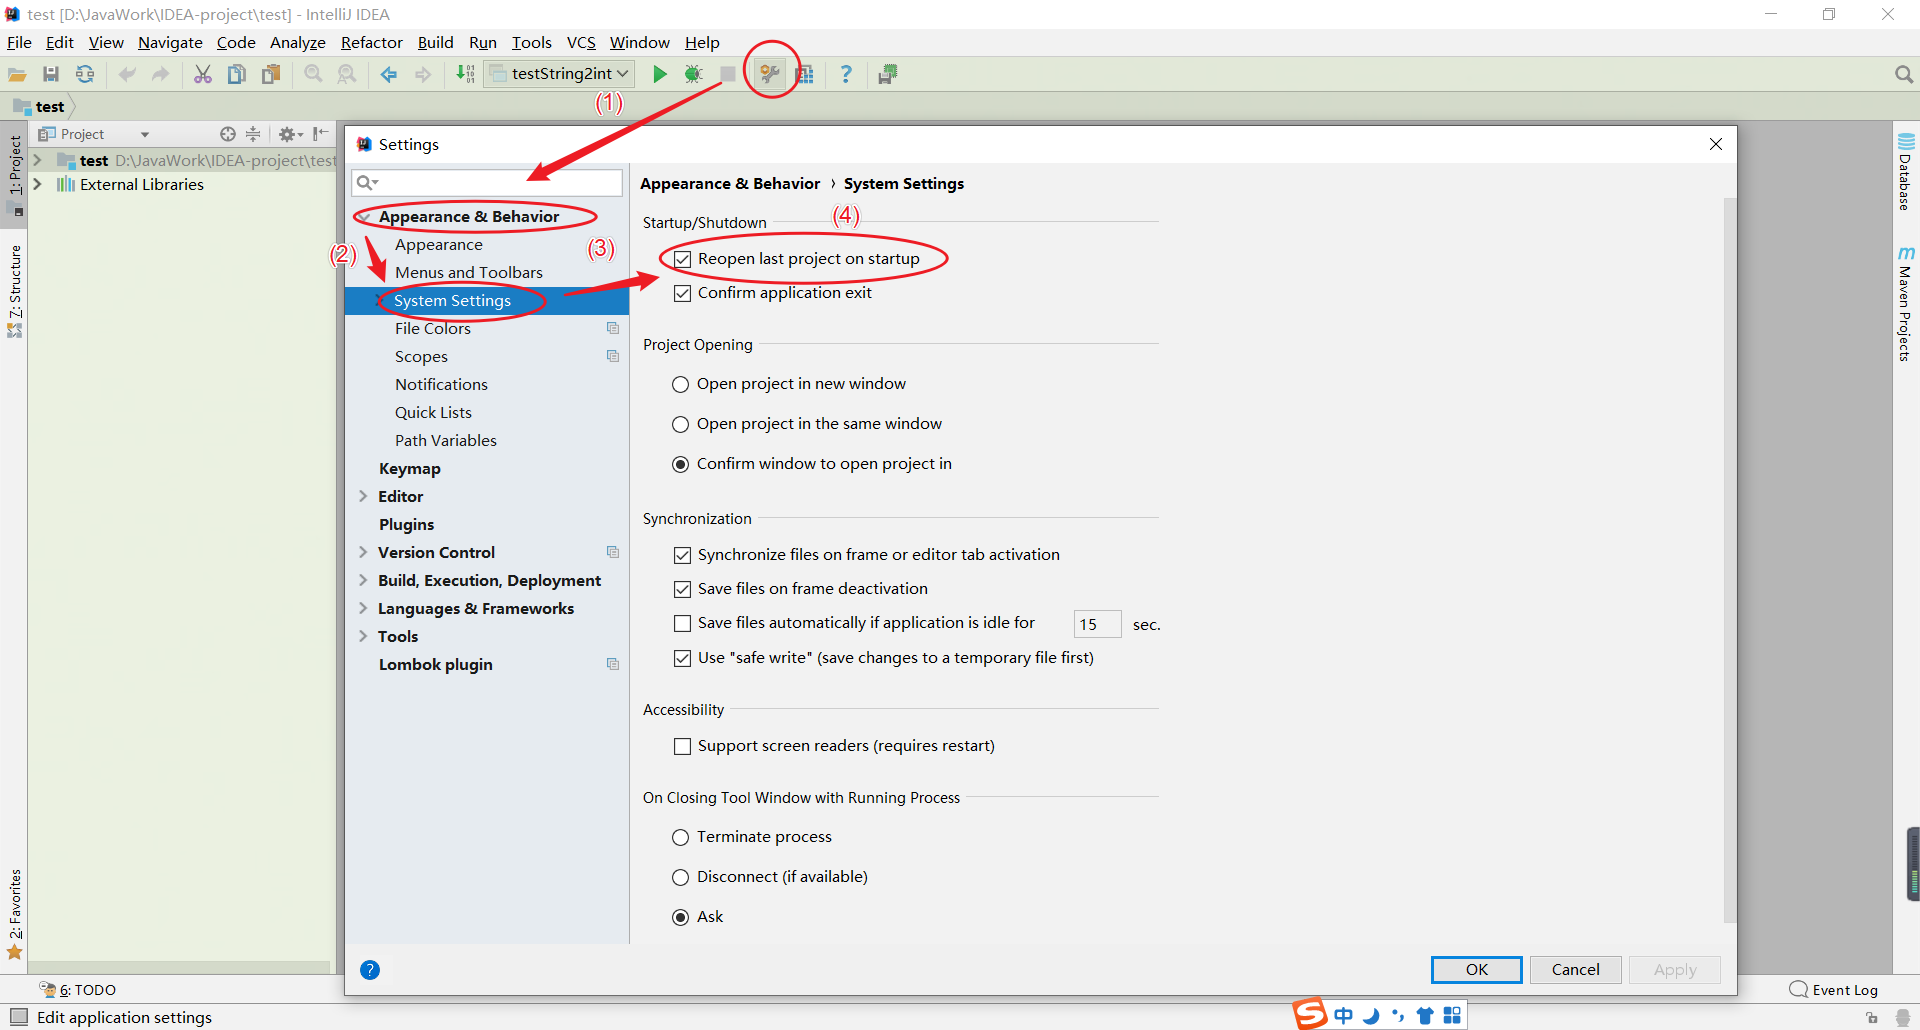Click the Build project icon
The height and width of the screenshot is (1030, 1920).
465,74
